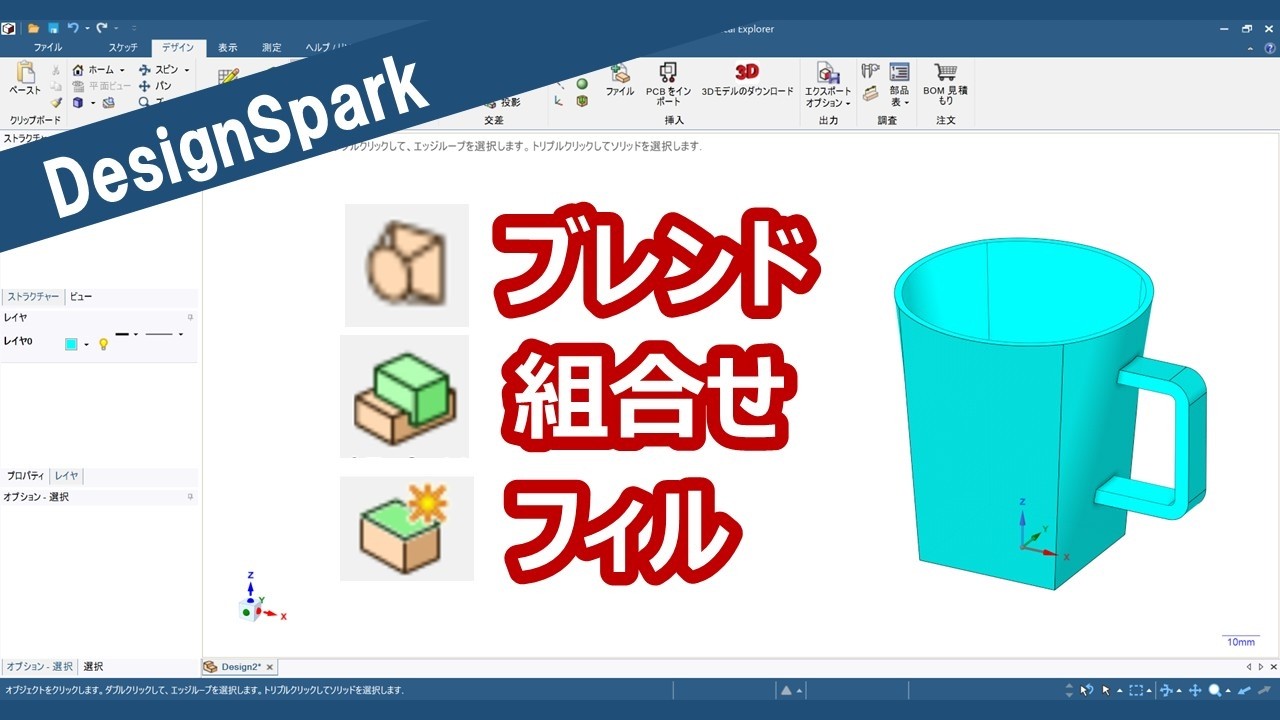The width and height of the screenshot is (1280, 720).
Task: Close the Design2* document tab
Action: pyautogui.click(x=270, y=667)
